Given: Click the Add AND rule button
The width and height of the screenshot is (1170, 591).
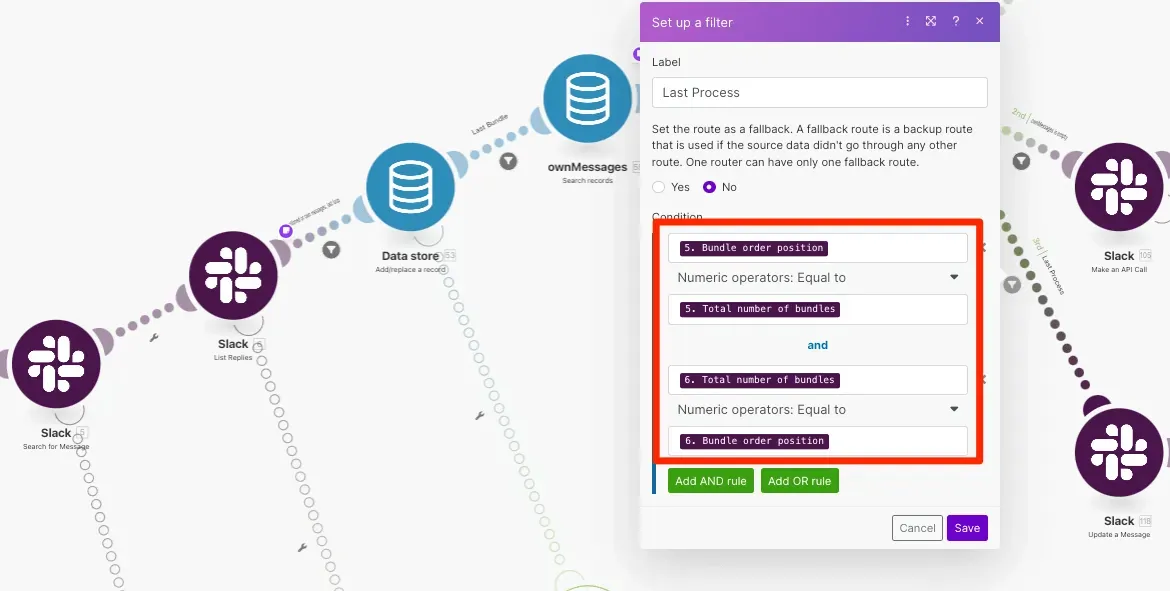Looking at the screenshot, I should tap(710, 481).
